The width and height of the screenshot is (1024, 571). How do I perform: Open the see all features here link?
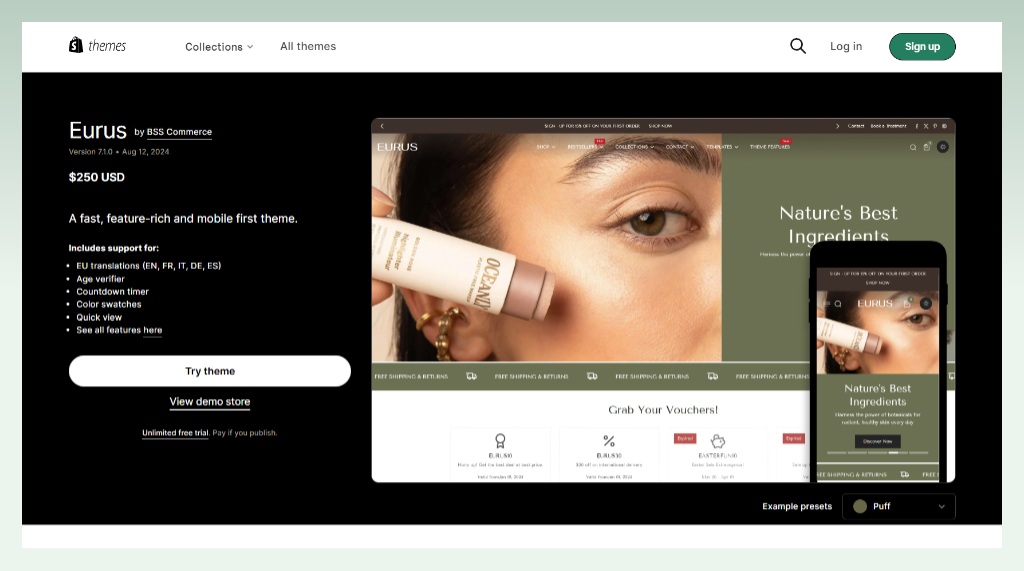(152, 330)
